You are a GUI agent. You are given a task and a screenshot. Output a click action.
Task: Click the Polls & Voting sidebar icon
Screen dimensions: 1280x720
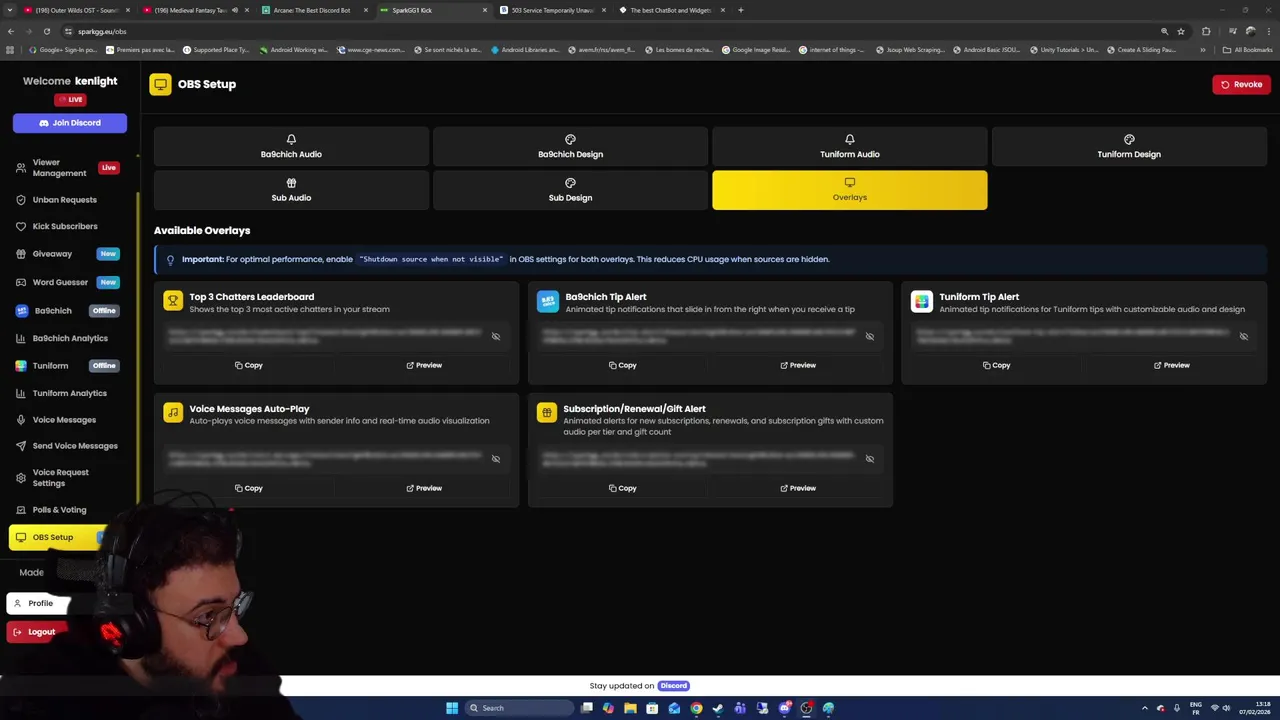coord(20,510)
